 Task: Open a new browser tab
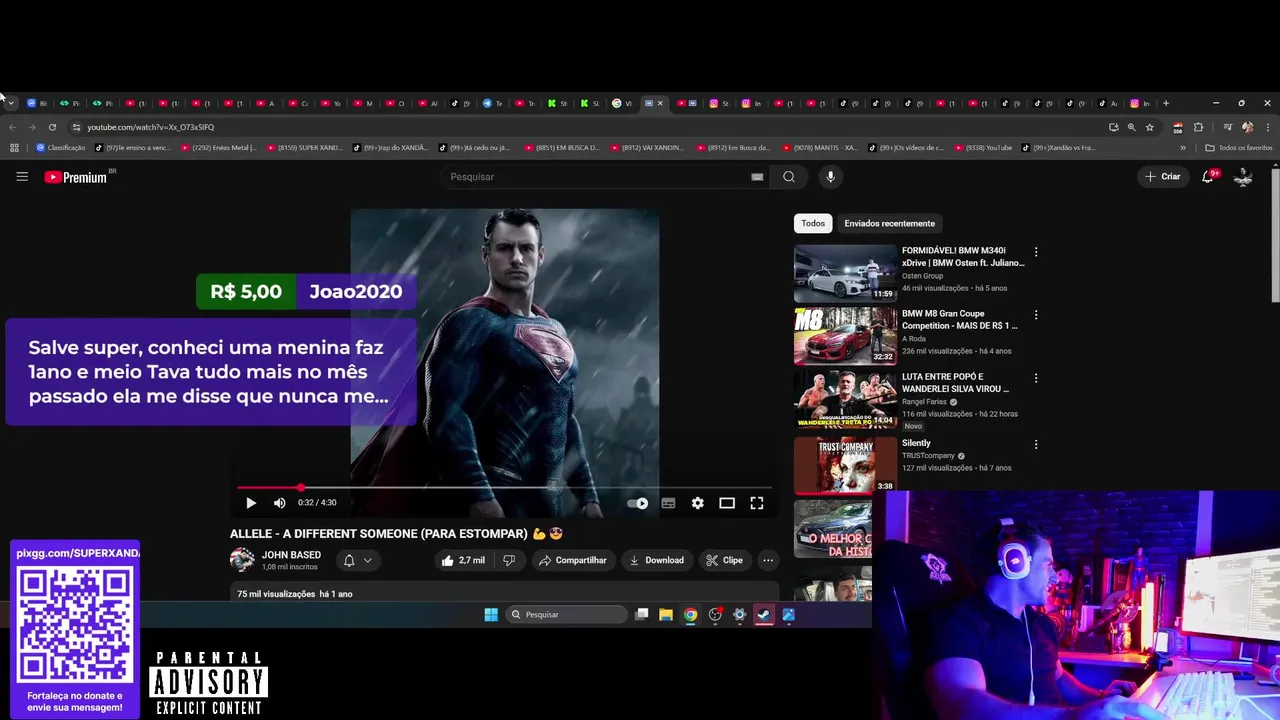(1165, 103)
